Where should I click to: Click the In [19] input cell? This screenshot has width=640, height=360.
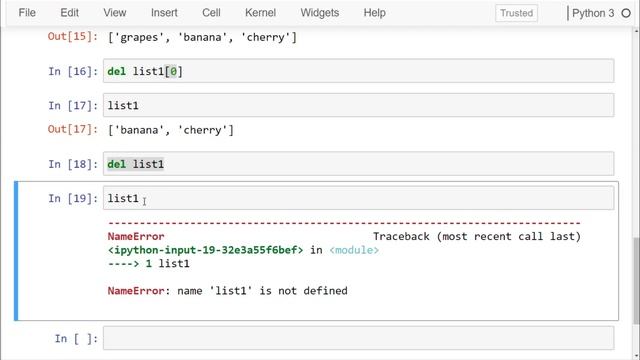coord(358,198)
